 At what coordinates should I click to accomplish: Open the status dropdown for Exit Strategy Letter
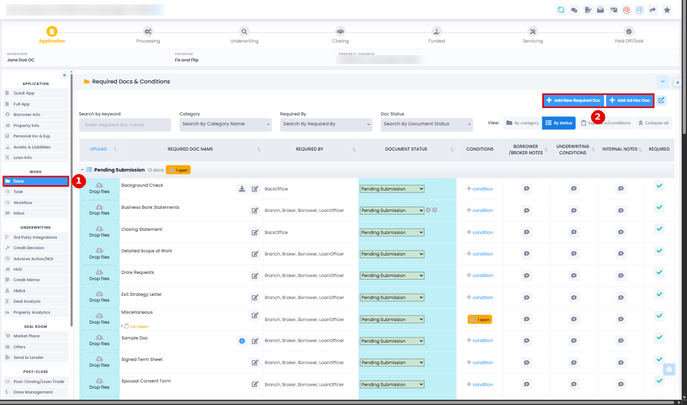392,298
